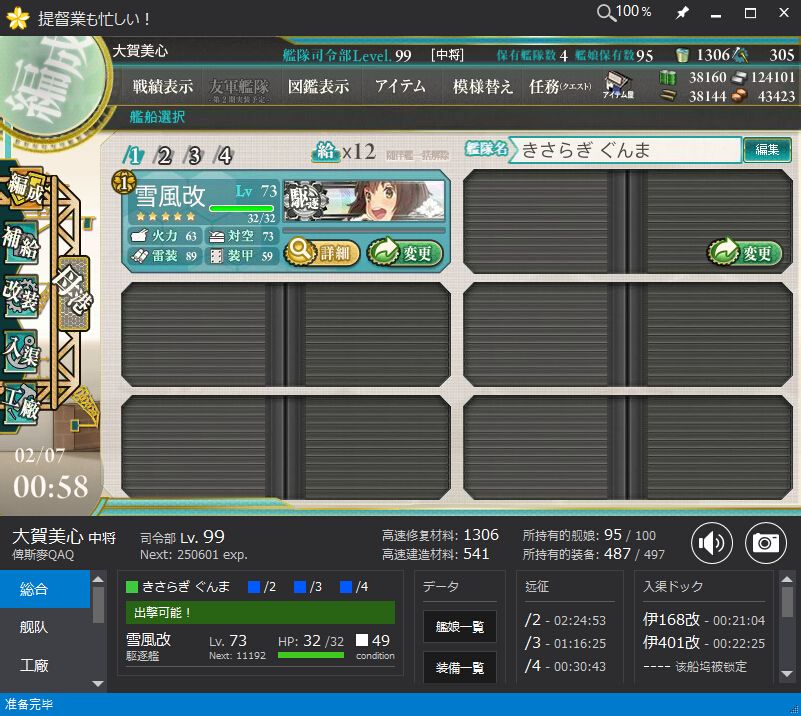Click expedition /3 - 01:16:25 entry

coord(565,642)
